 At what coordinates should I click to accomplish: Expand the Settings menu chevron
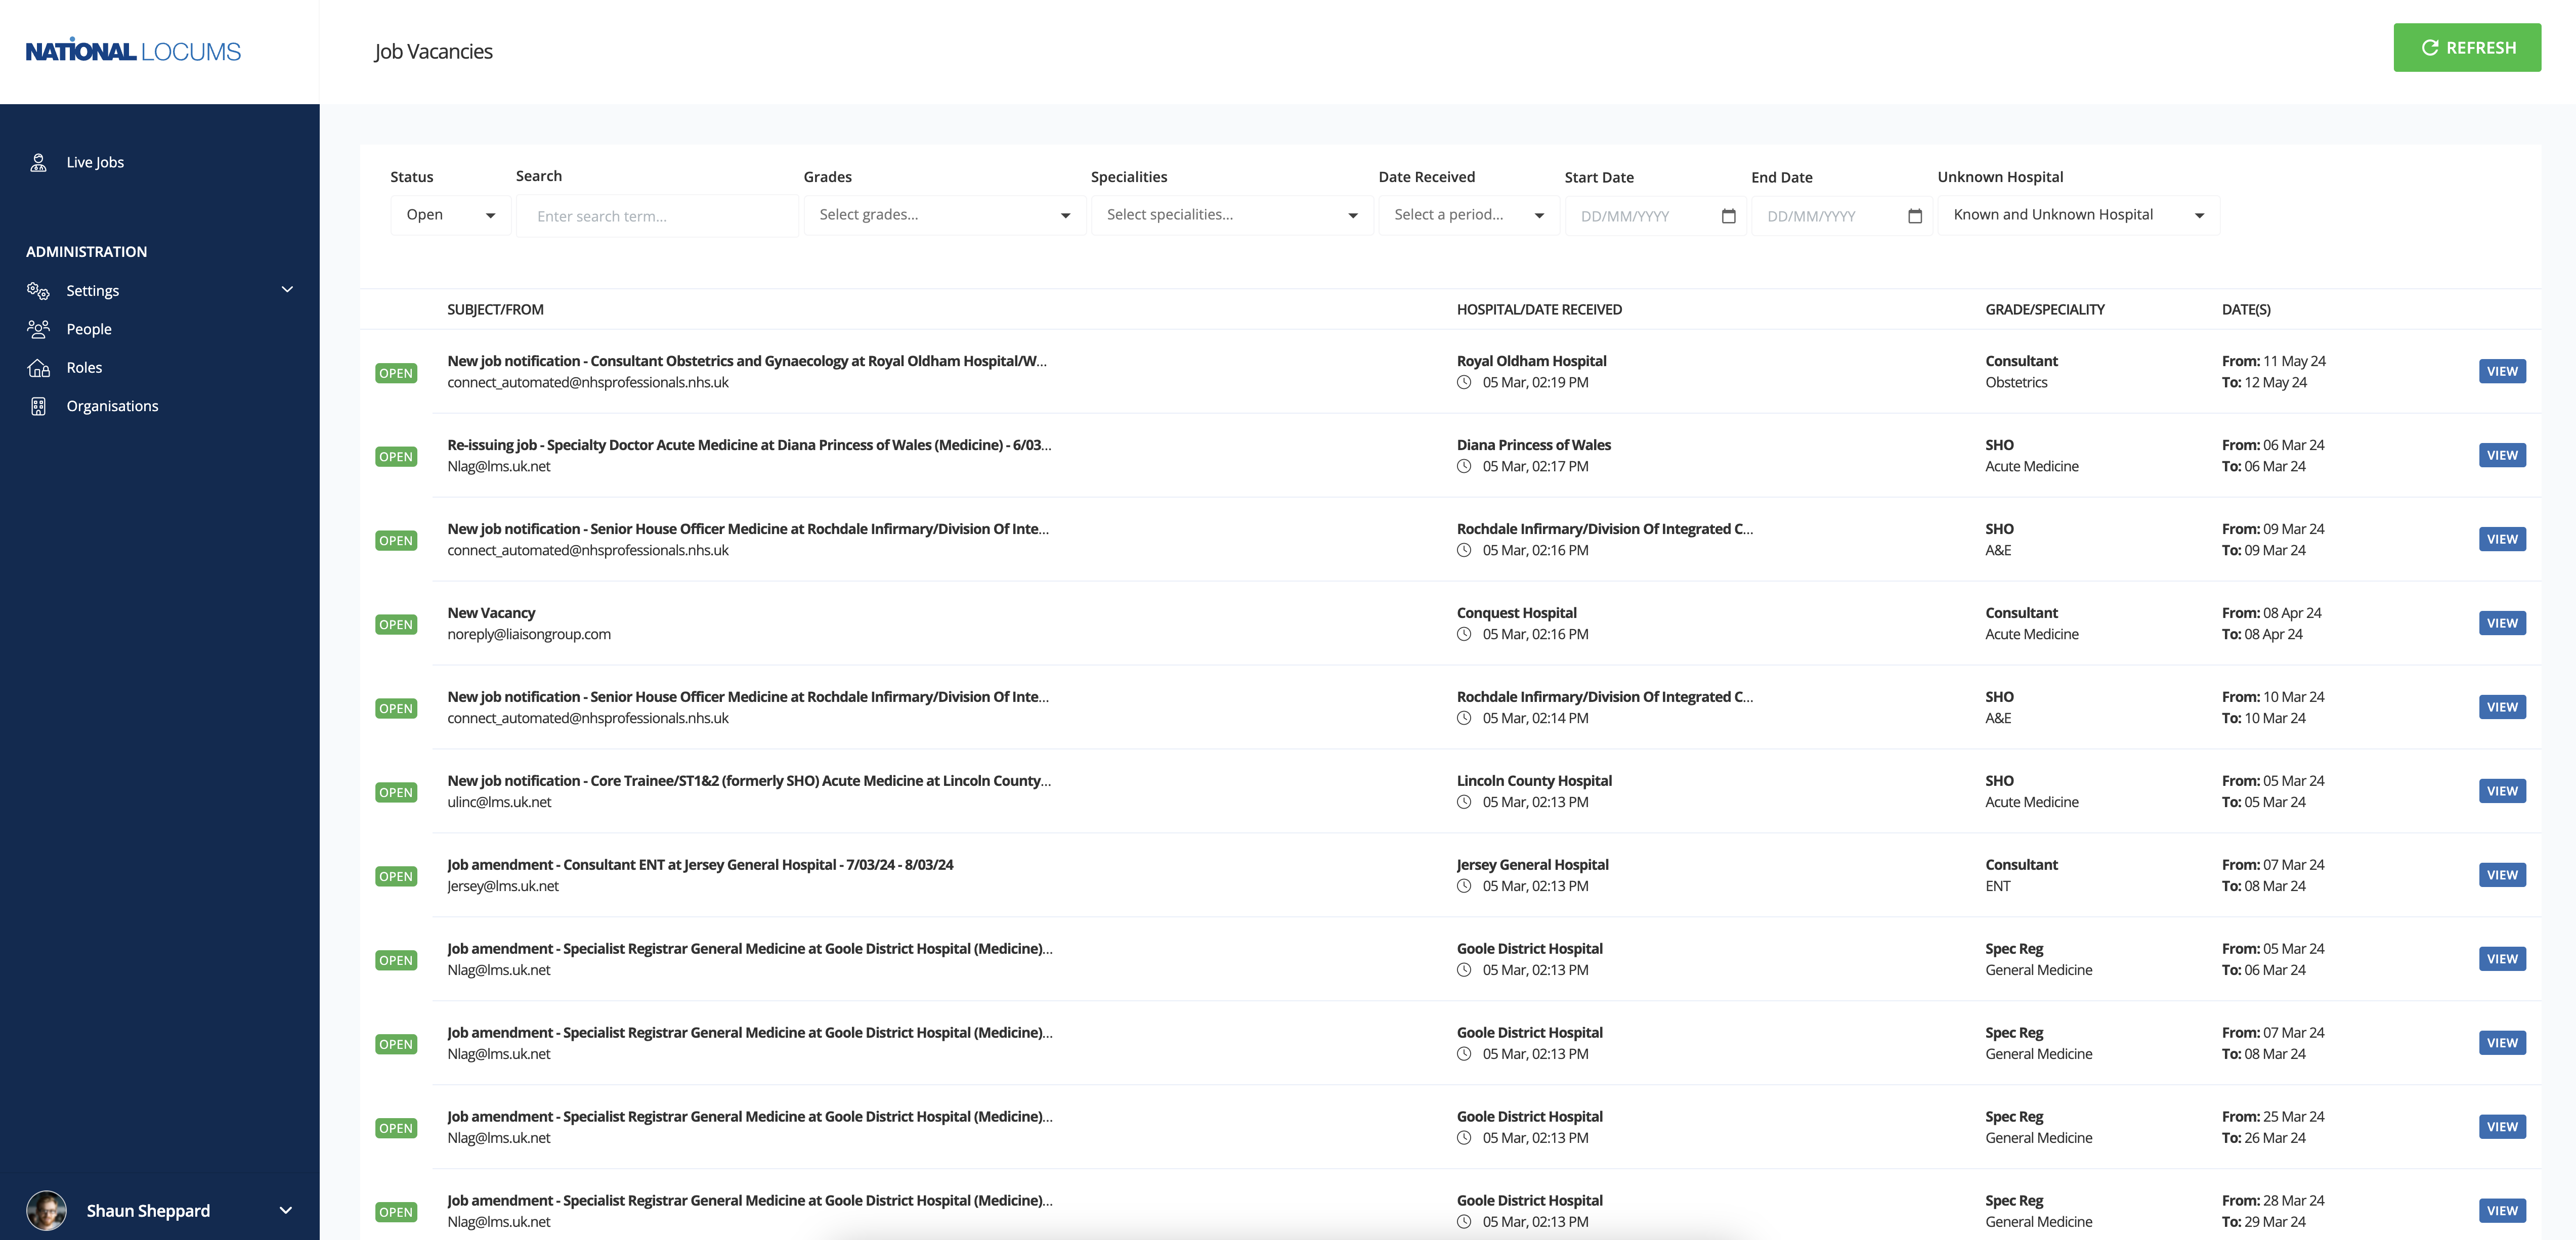pyautogui.click(x=287, y=290)
